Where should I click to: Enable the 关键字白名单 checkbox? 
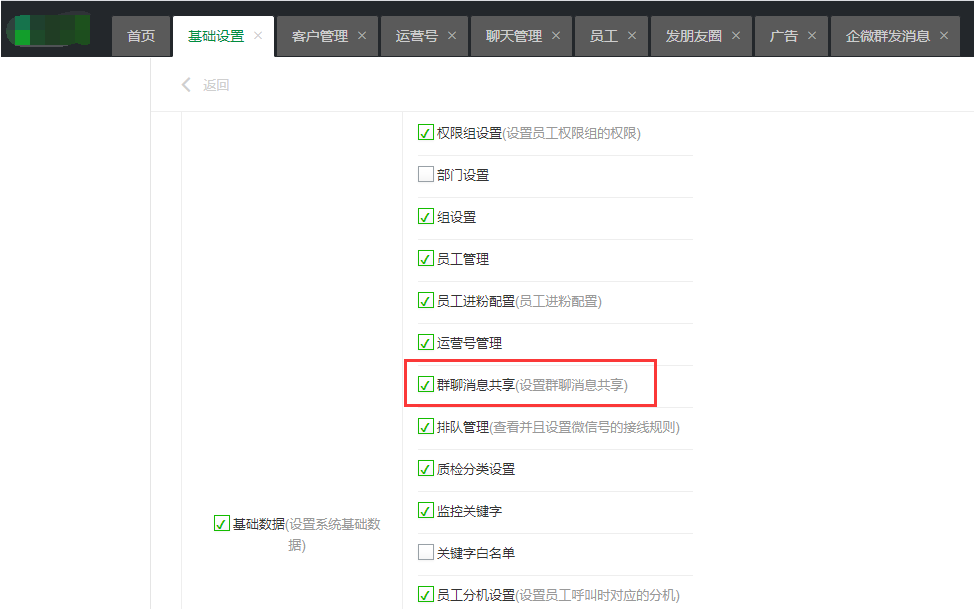click(x=425, y=552)
